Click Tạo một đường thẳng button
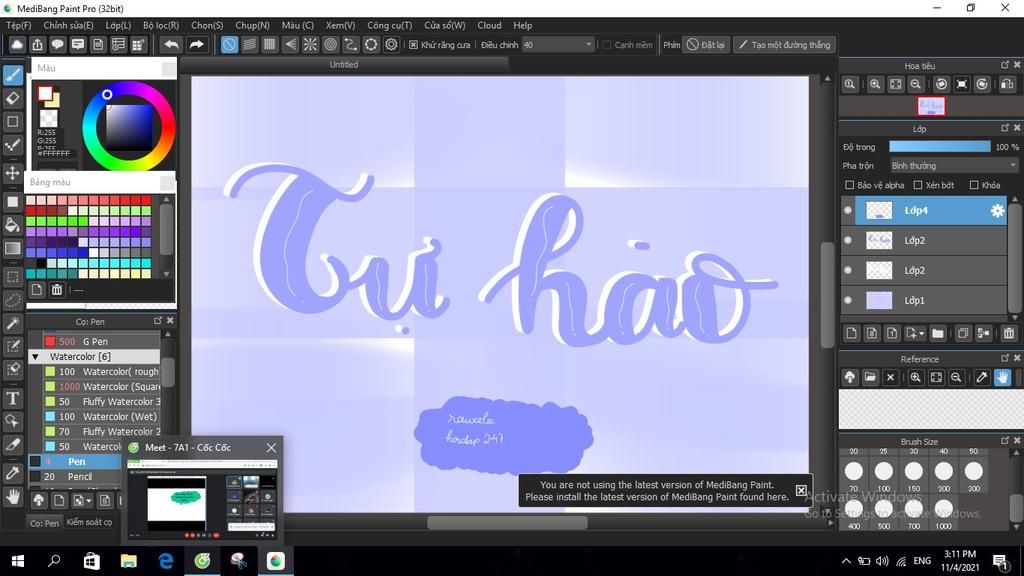 [x=784, y=45]
